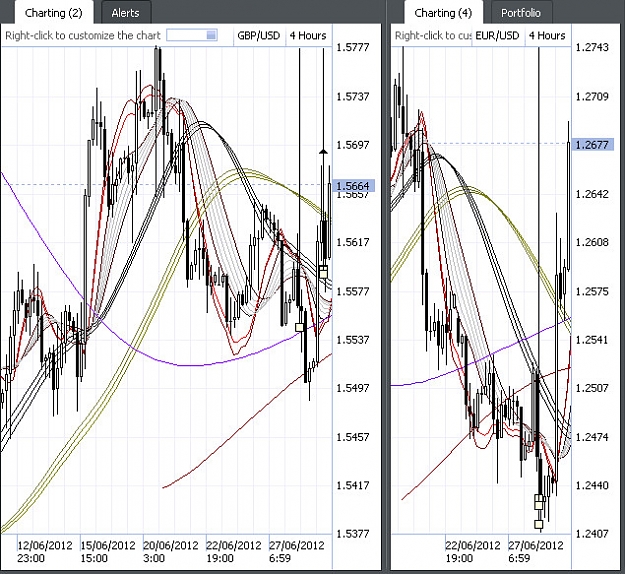This screenshot has width=625, height=574.
Task: Switch to the Charting (2) tab
Action: [x=53, y=13]
